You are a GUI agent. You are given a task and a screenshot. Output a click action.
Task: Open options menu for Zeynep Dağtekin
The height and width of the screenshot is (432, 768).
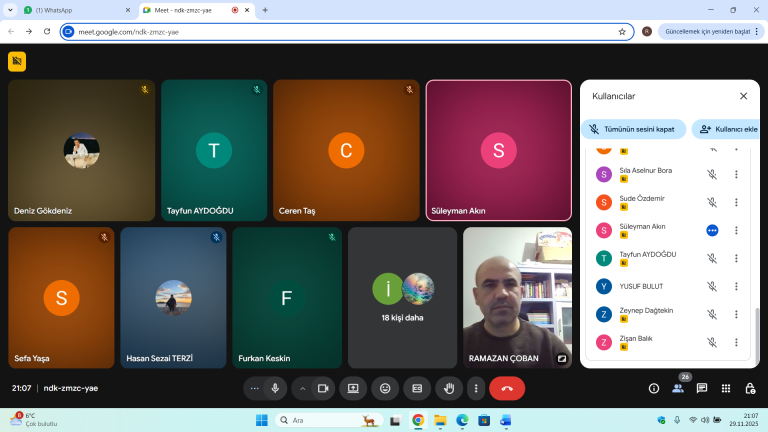tap(736, 314)
